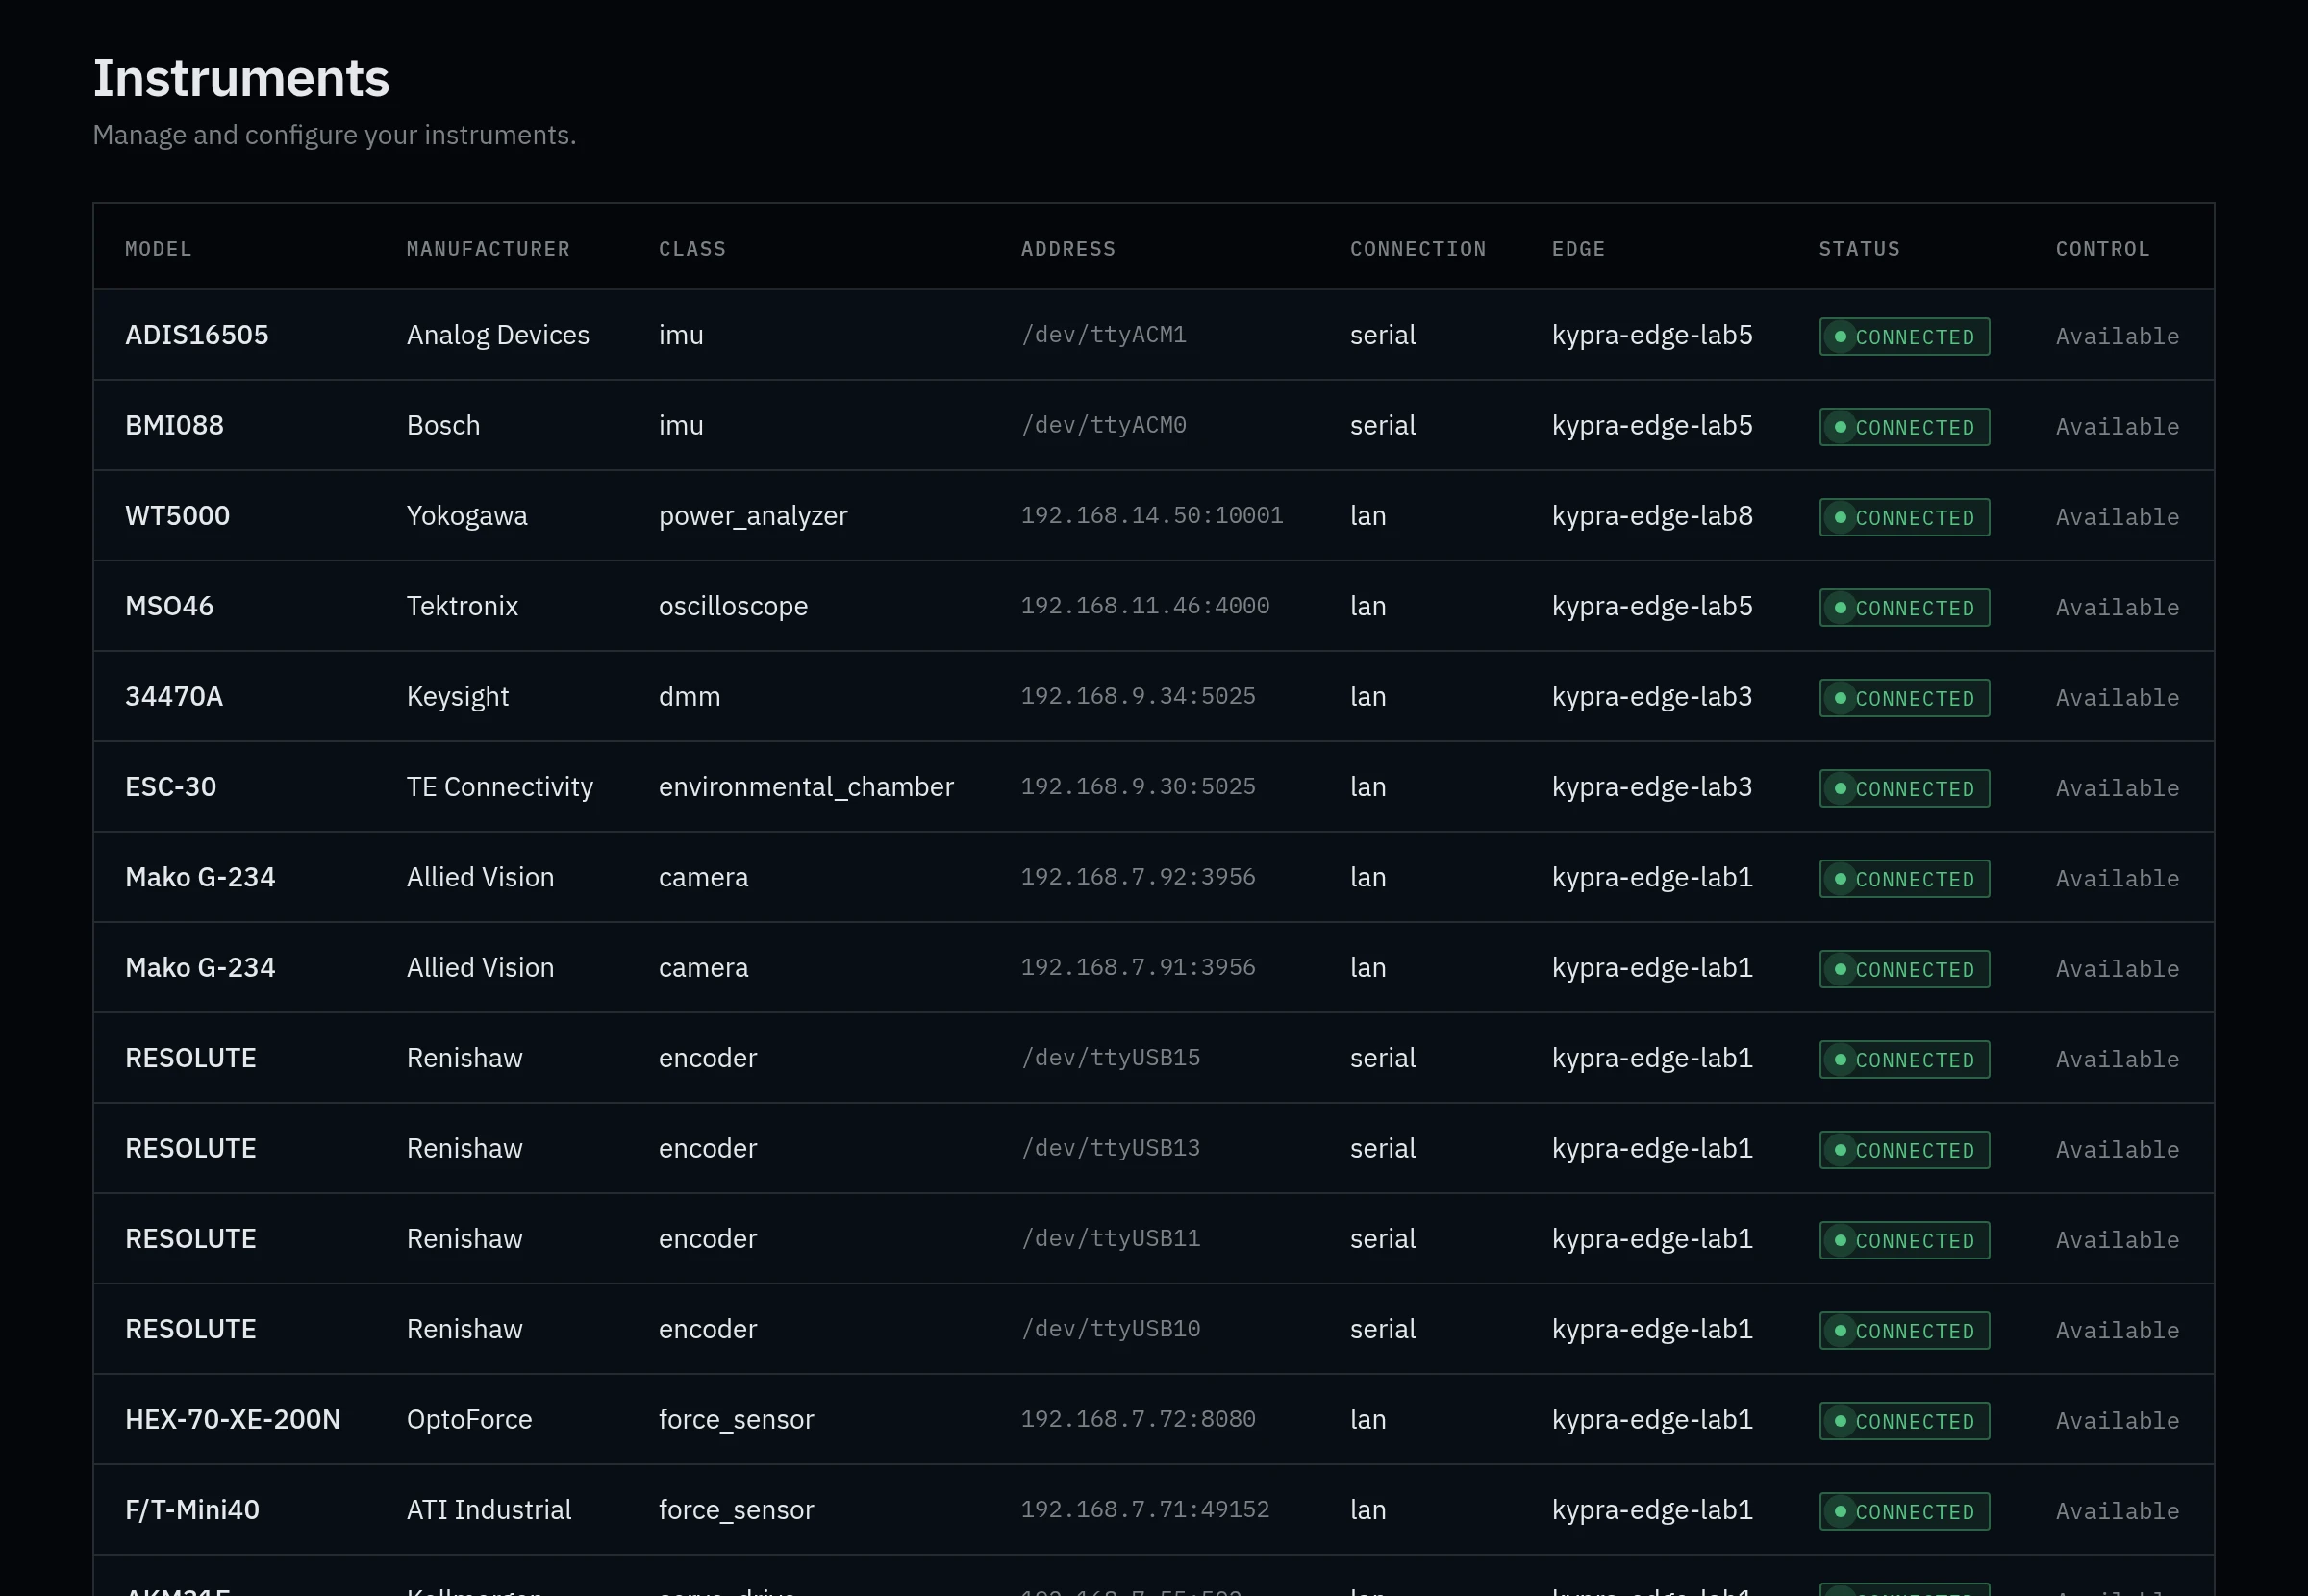Click the ATI Industrial manufacturer cell

coord(488,1510)
